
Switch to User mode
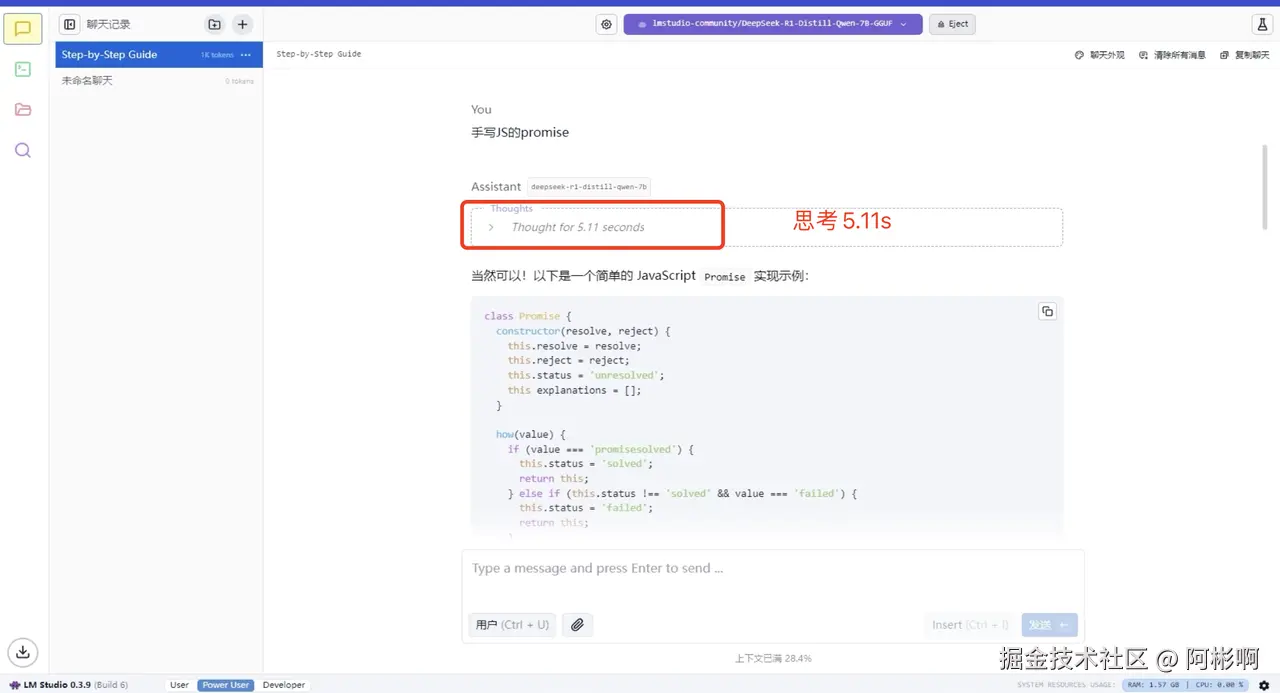[179, 685]
